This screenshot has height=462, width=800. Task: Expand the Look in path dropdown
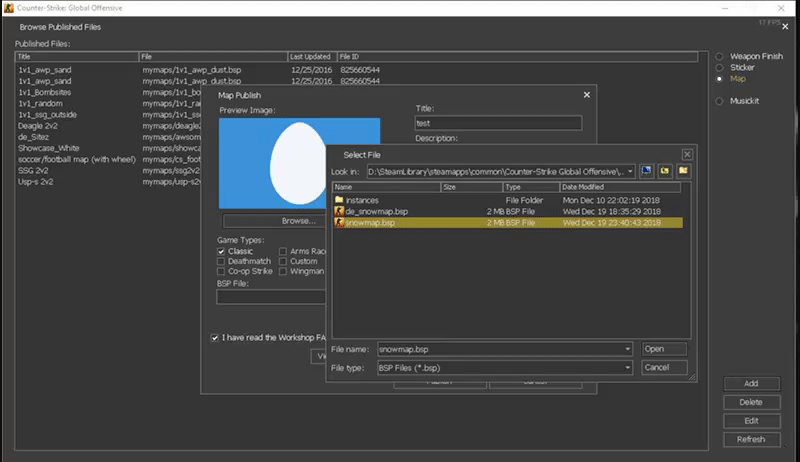pyautogui.click(x=630, y=171)
